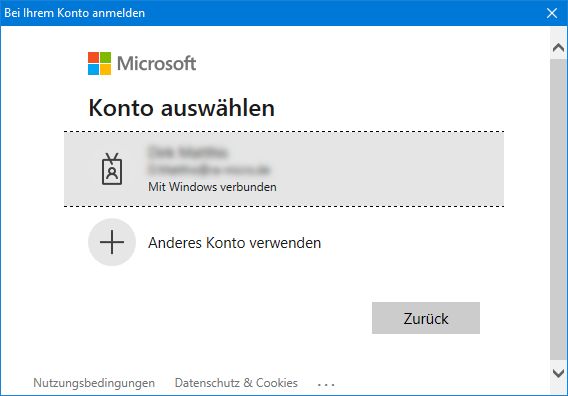Open the Nutzungsbedingungen link

(94, 383)
